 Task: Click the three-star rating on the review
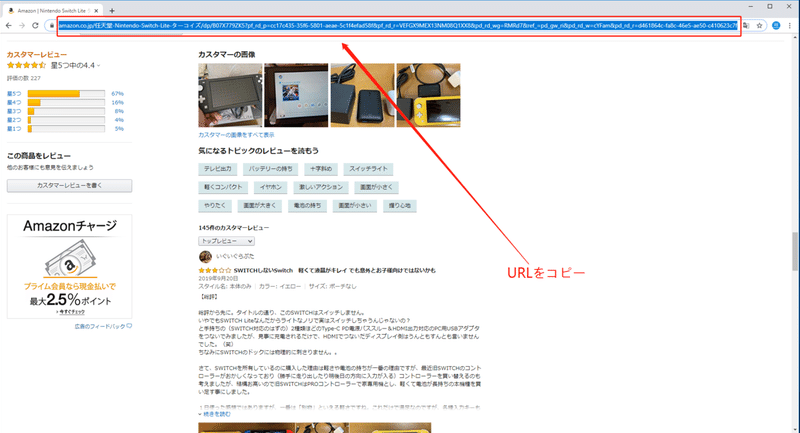coord(215,270)
